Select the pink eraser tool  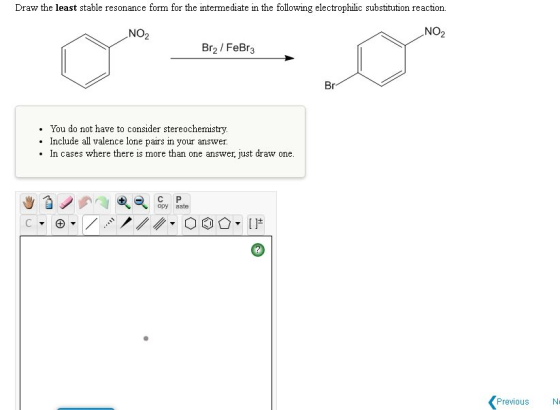pyautogui.click(x=66, y=202)
